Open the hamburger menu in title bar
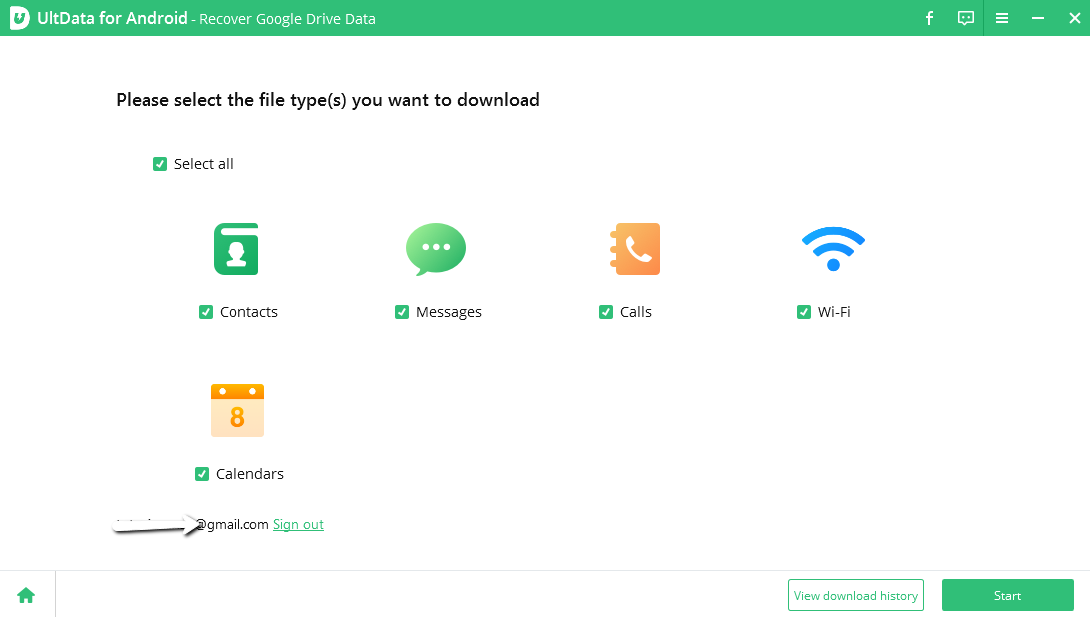 [x=1002, y=18]
